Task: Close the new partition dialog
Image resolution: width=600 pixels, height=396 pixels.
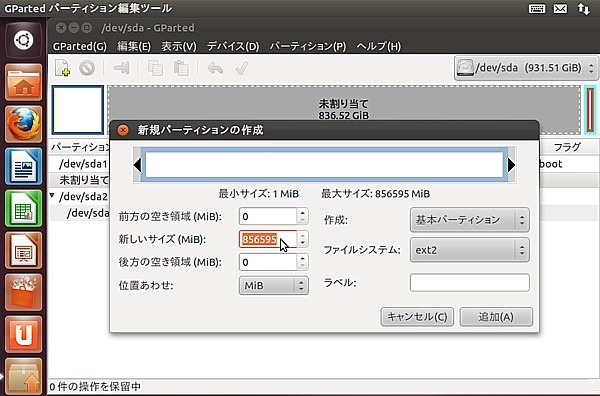Action: click(123, 130)
